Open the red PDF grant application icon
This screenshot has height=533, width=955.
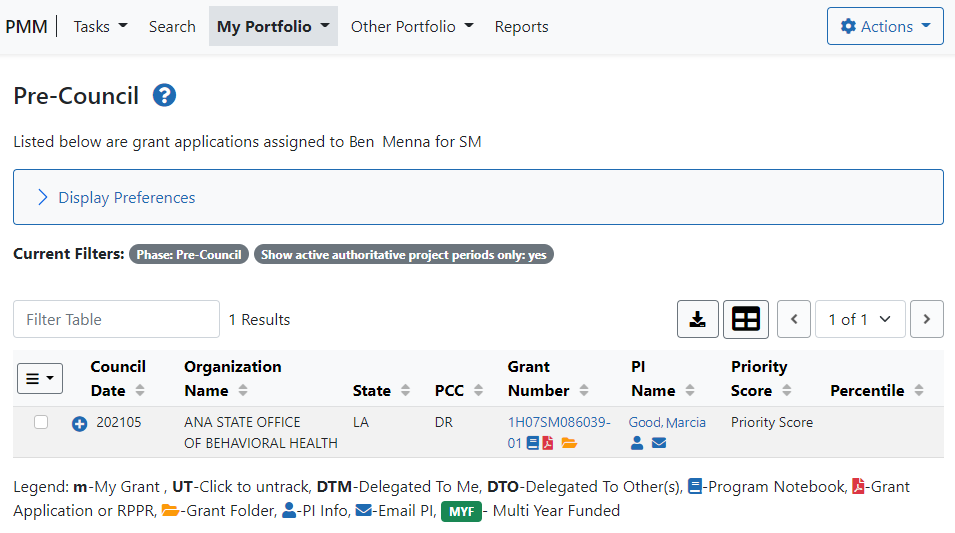pos(548,443)
